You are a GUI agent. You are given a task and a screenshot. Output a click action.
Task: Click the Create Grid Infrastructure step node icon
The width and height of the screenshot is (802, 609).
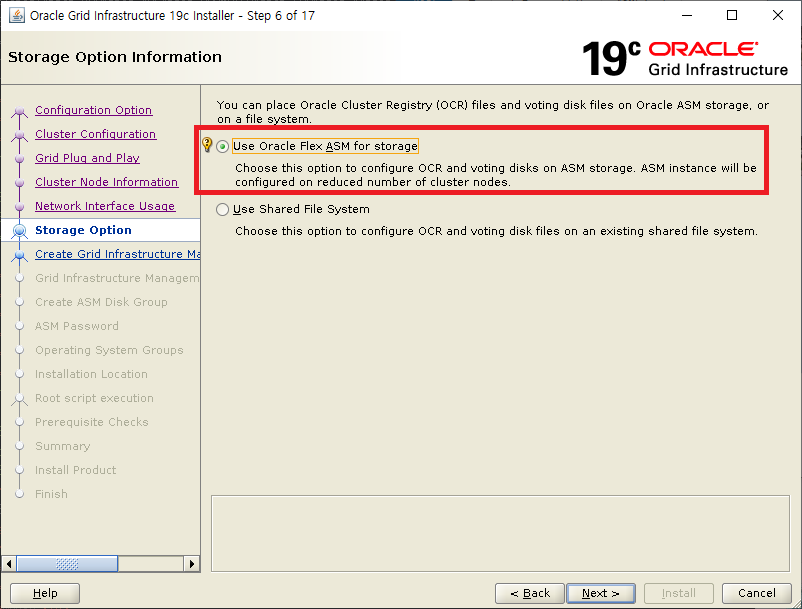click(x=19, y=255)
